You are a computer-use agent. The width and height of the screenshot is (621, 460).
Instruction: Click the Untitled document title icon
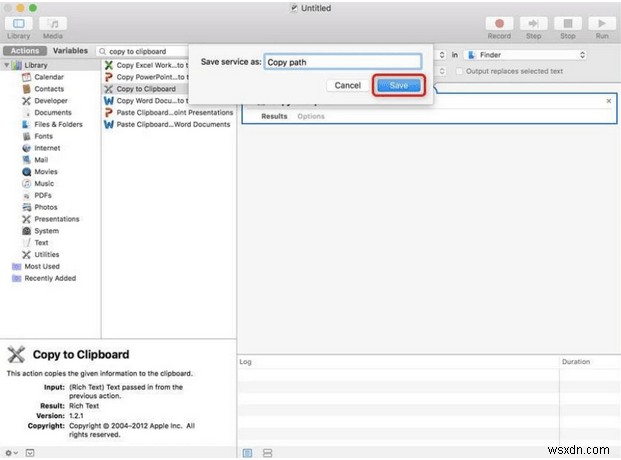coord(294,8)
